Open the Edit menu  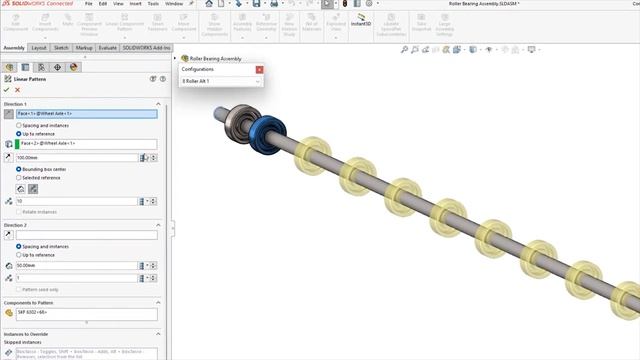(103, 4)
